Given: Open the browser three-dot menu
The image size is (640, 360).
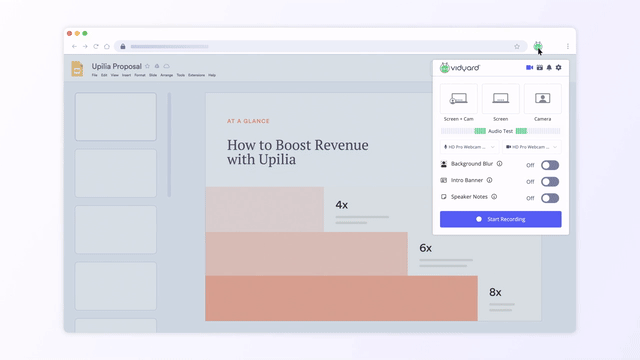Looking at the screenshot, I should point(568,47).
